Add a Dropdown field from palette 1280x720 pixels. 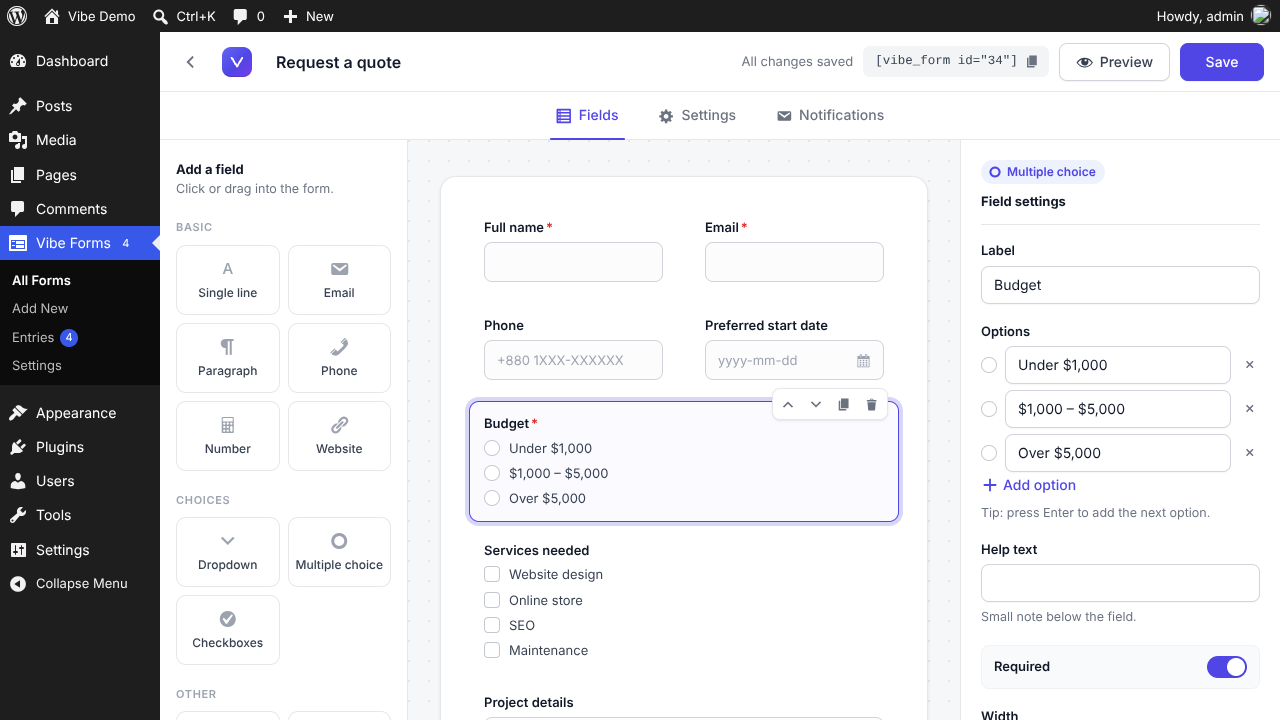pyautogui.click(x=228, y=552)
